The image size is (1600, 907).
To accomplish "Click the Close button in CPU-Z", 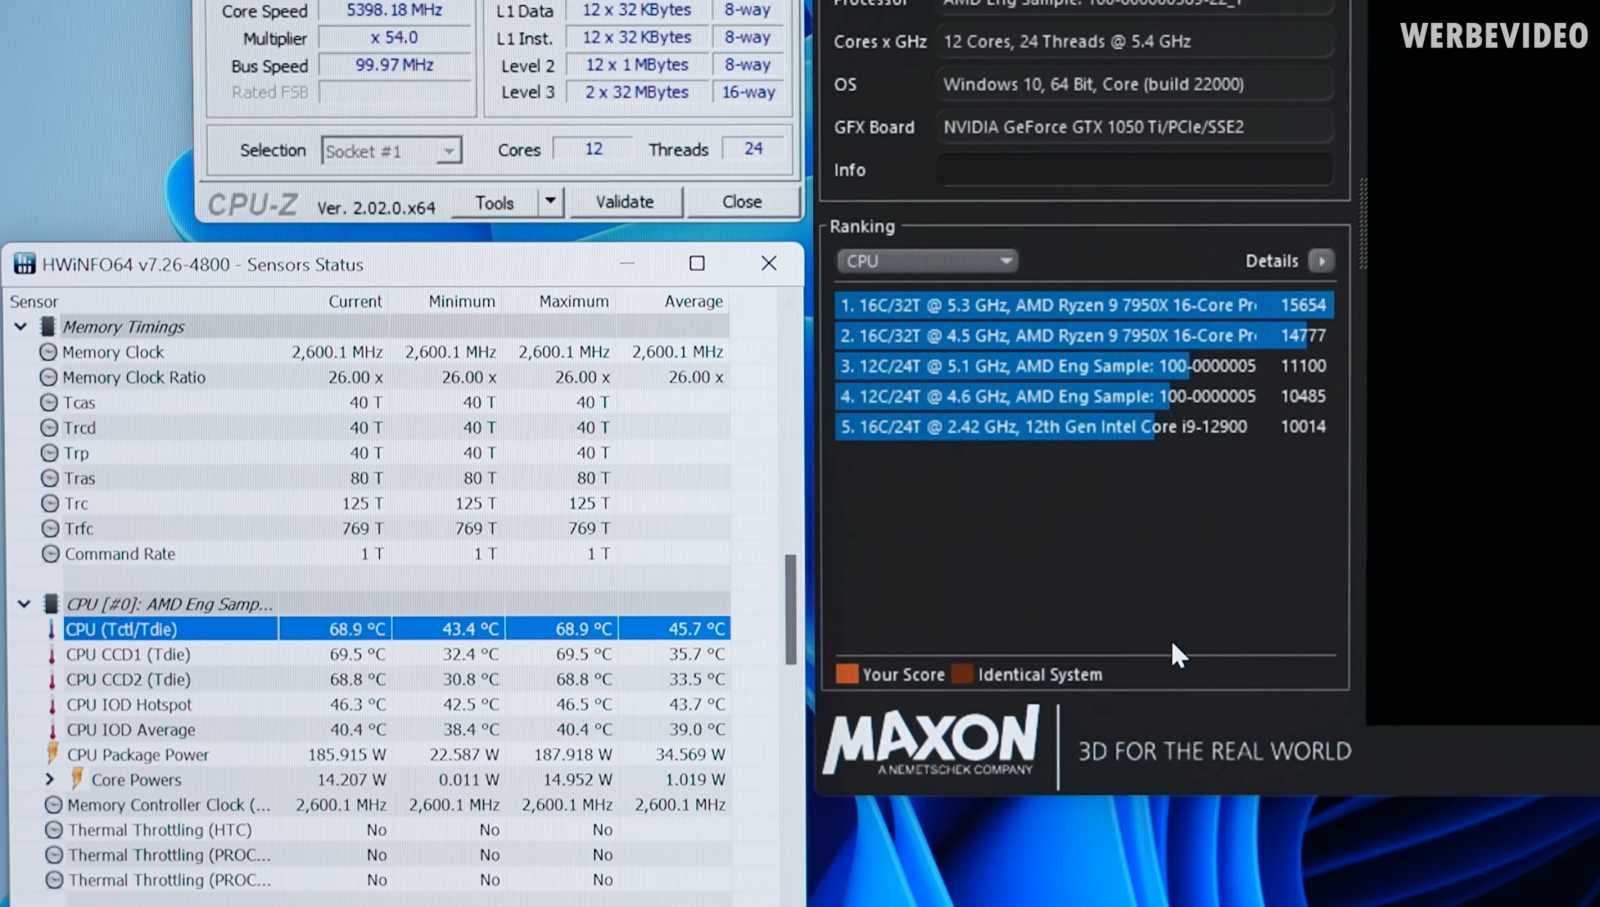I will pos(742,201).
